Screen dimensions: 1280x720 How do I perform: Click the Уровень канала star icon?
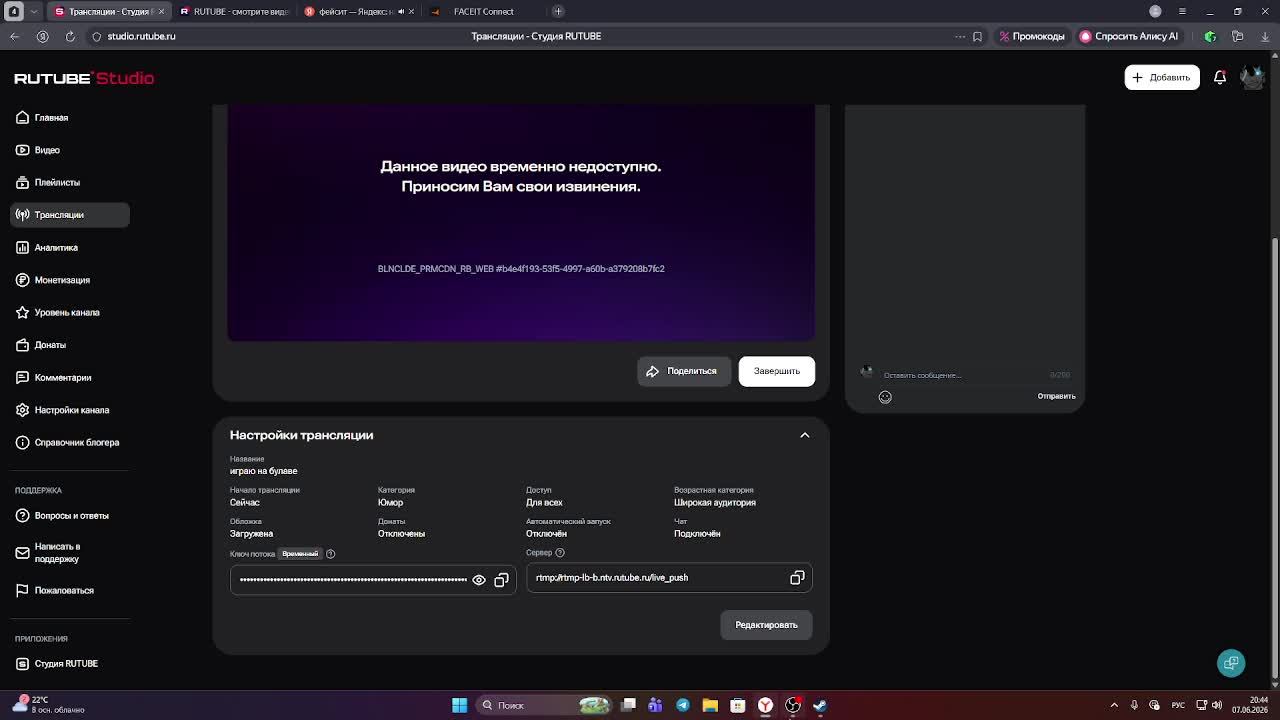point(22,313)
